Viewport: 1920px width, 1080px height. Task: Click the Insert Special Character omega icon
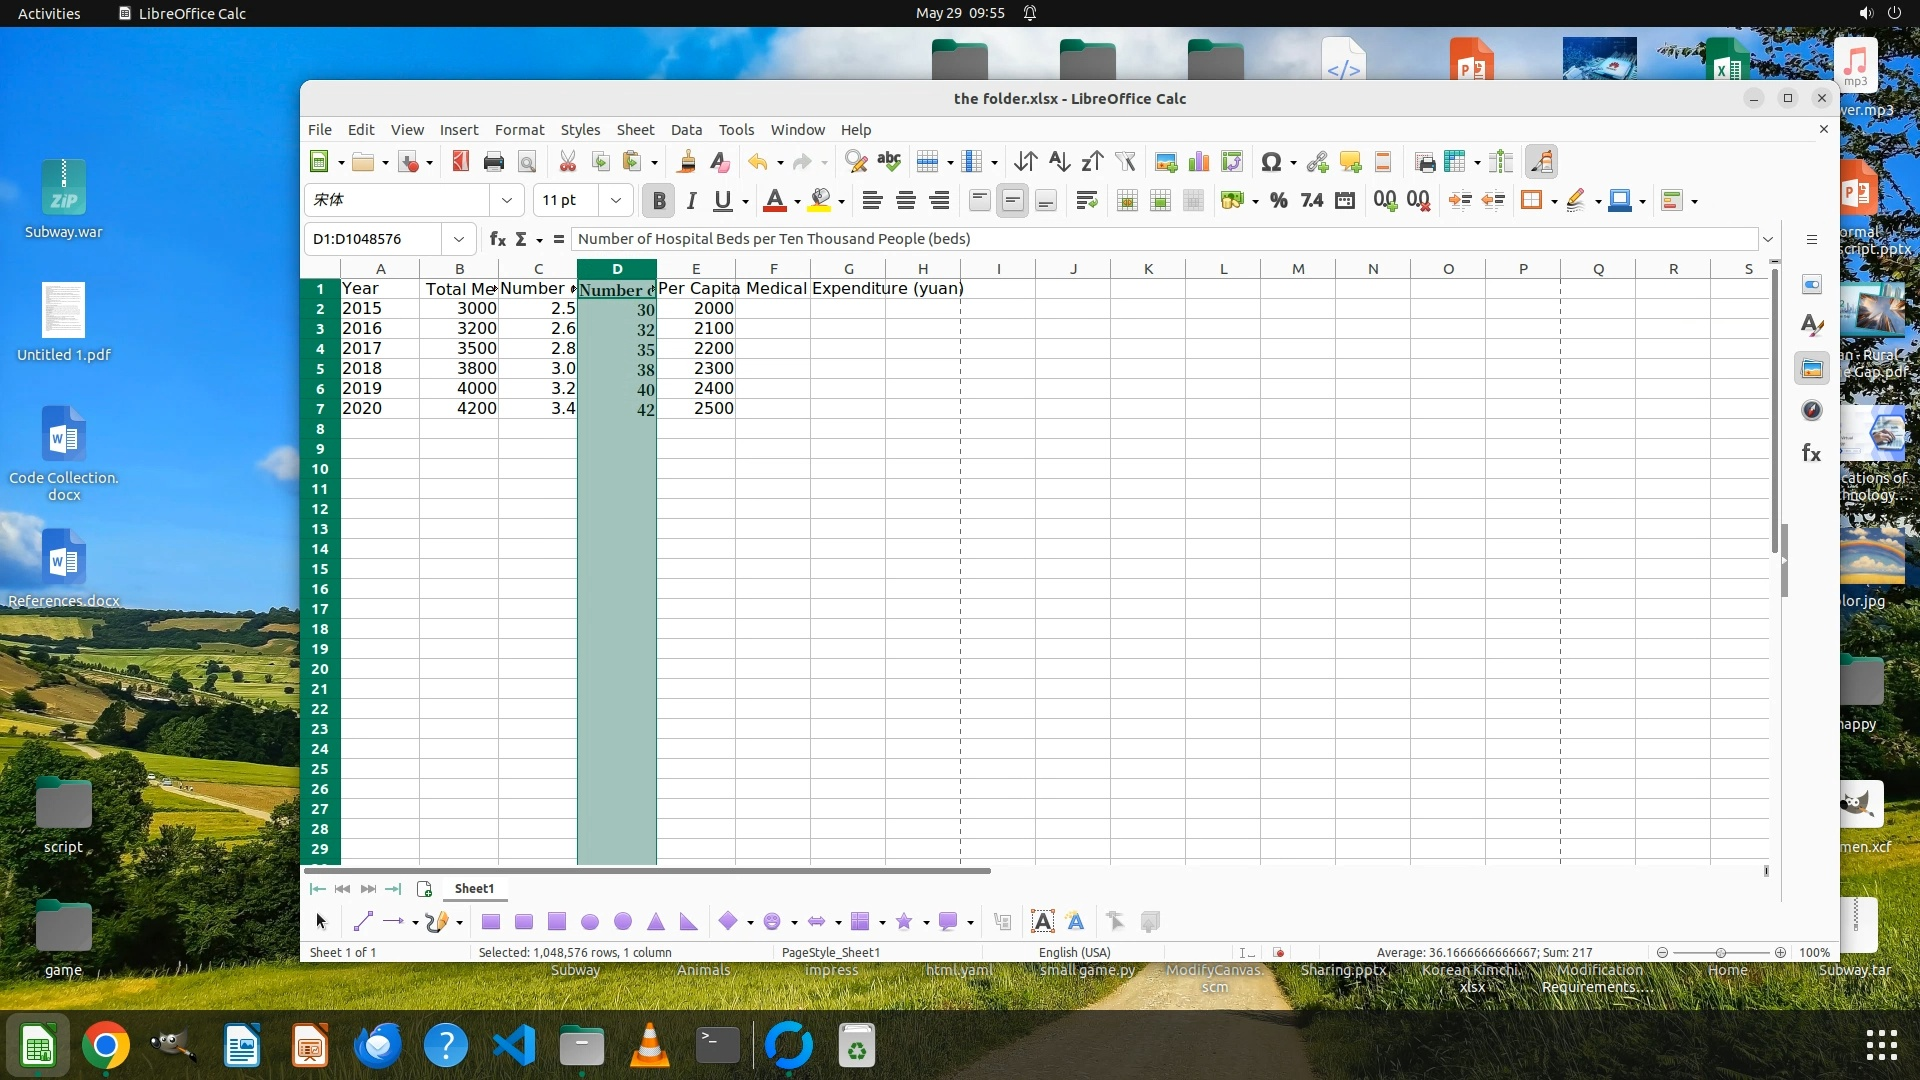[x=1270, y=162]
